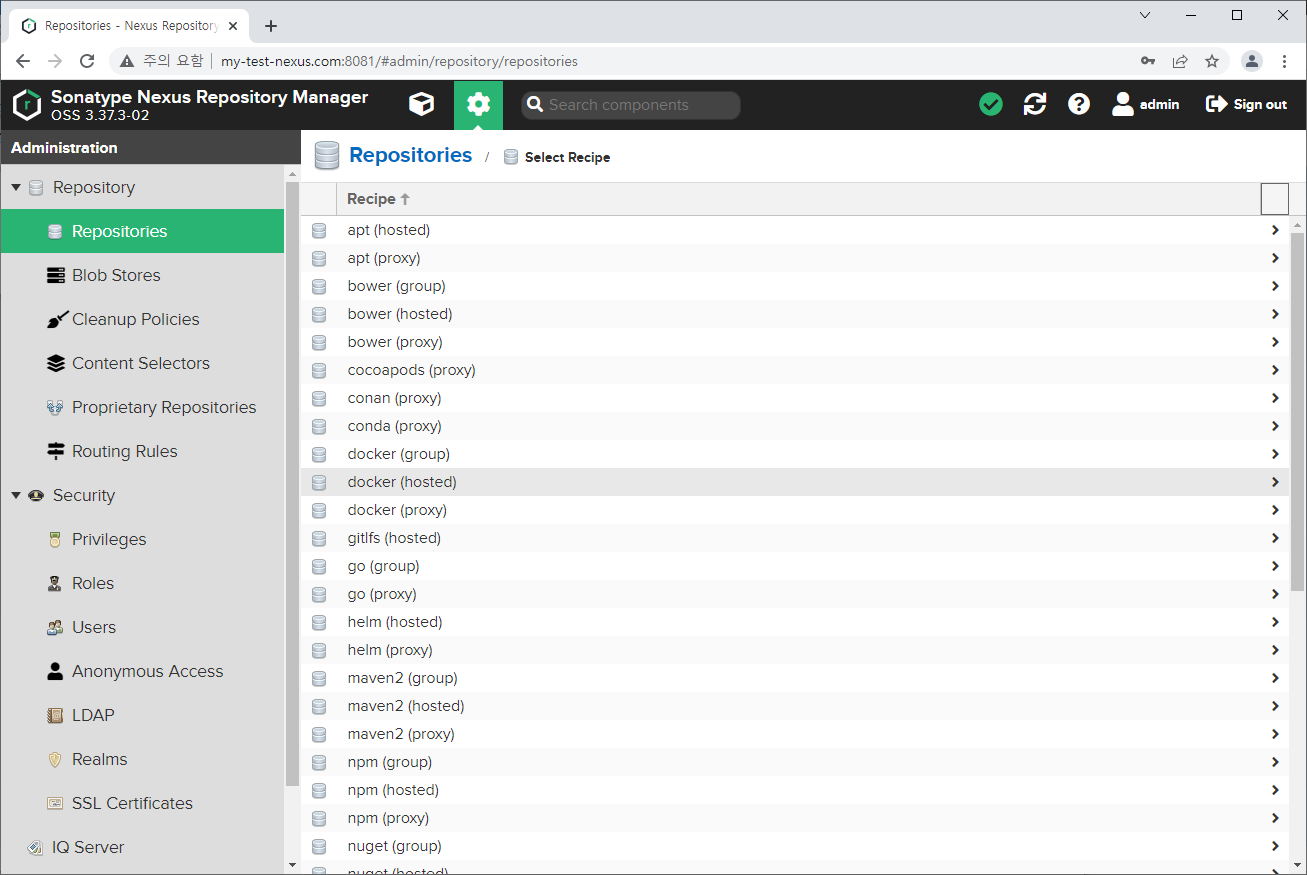Image resolution: width=1307 pixels, height=875 pixels.
Task: Open Anonymous Access under Security
Action: coord(142,671)
